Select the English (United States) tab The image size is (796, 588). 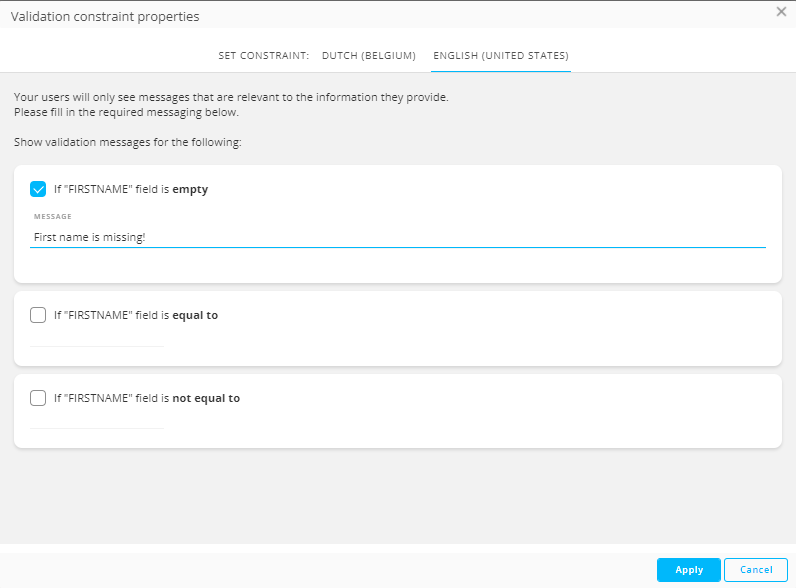500,56
